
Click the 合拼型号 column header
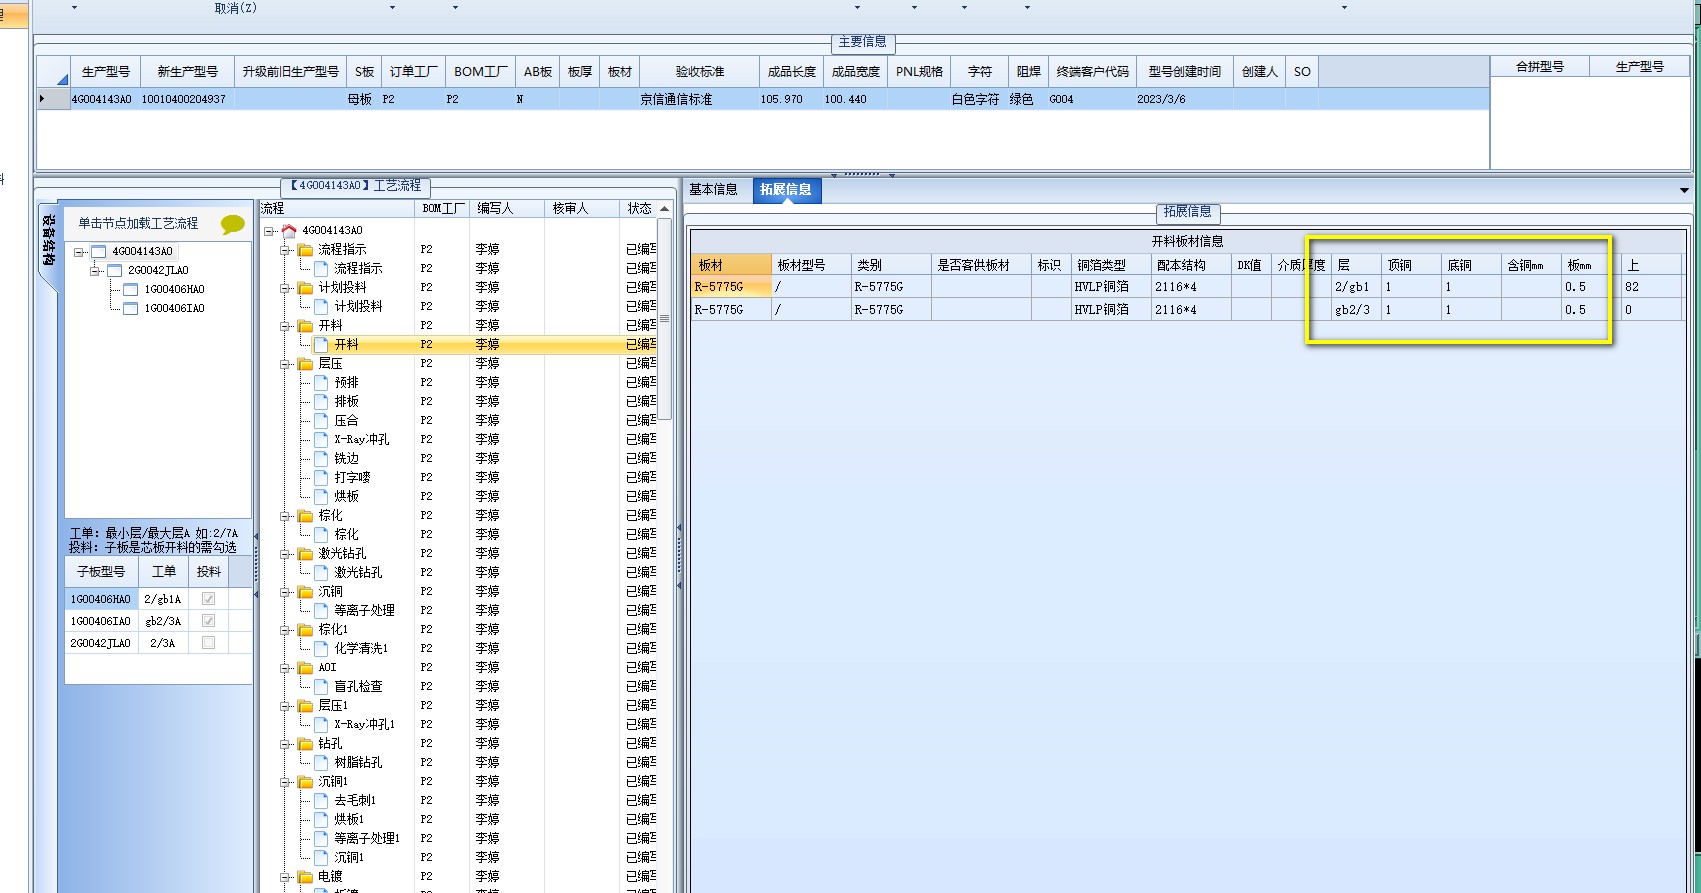click(1540, 67)
